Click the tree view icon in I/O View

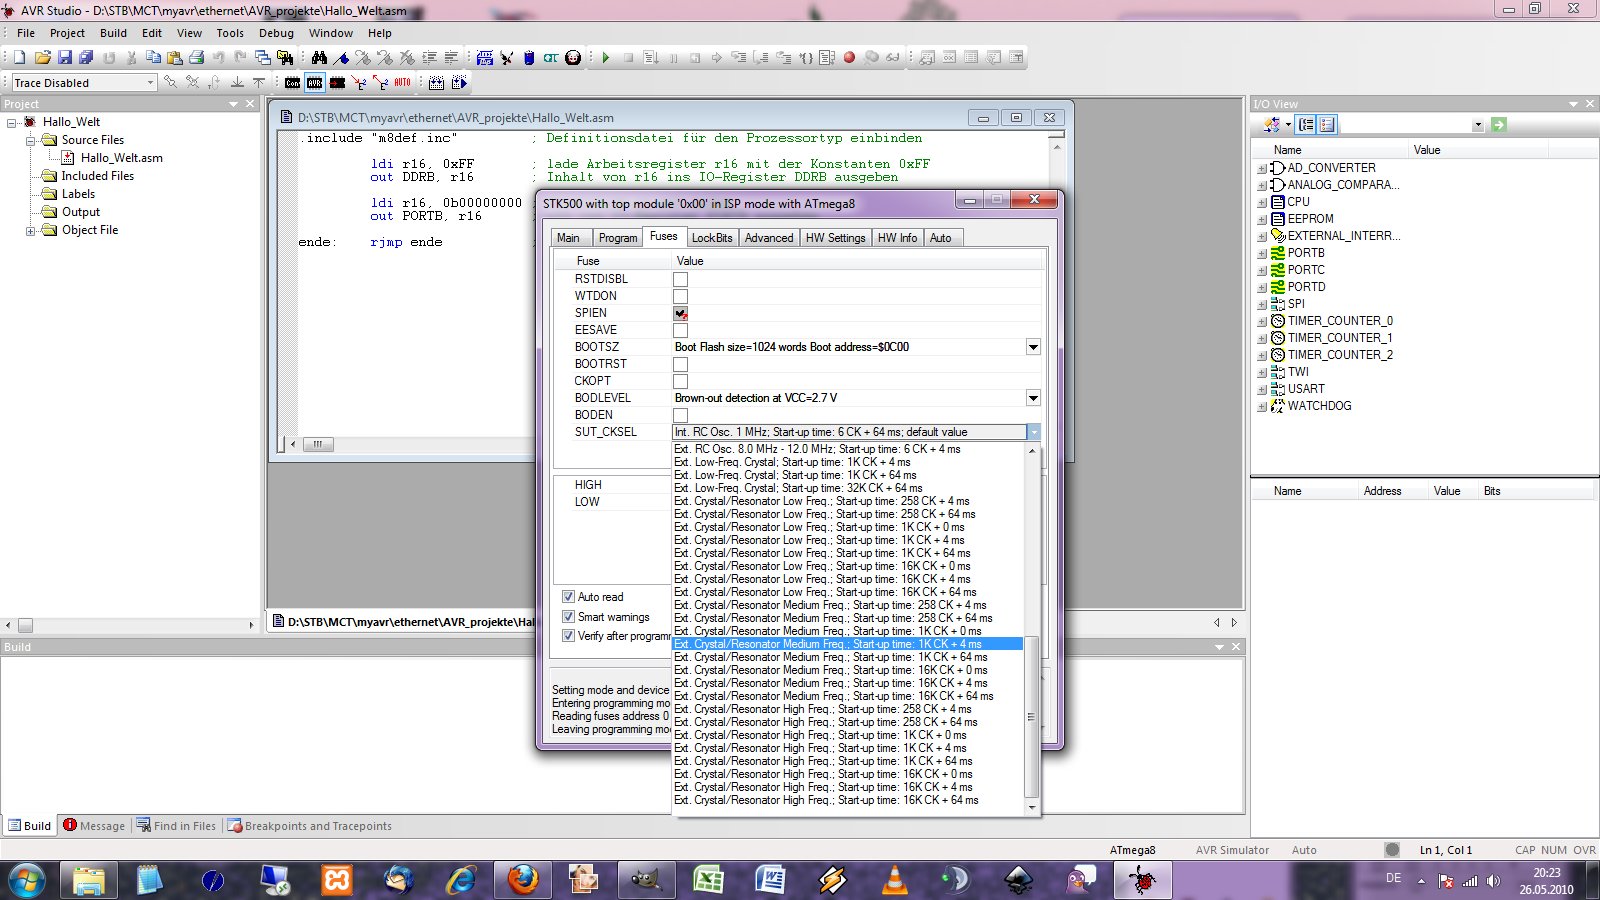(x=1306, y=125)
